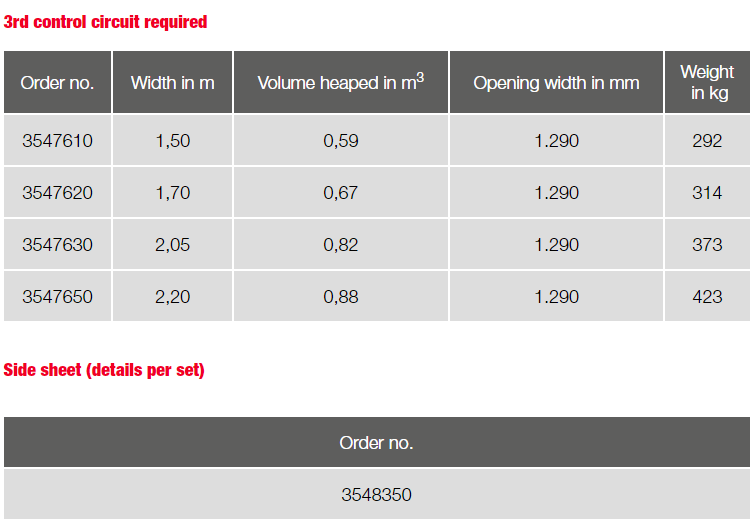Click the 'Opening width in mm' header
Screen dimensions: 752x521
pos(556,83)
